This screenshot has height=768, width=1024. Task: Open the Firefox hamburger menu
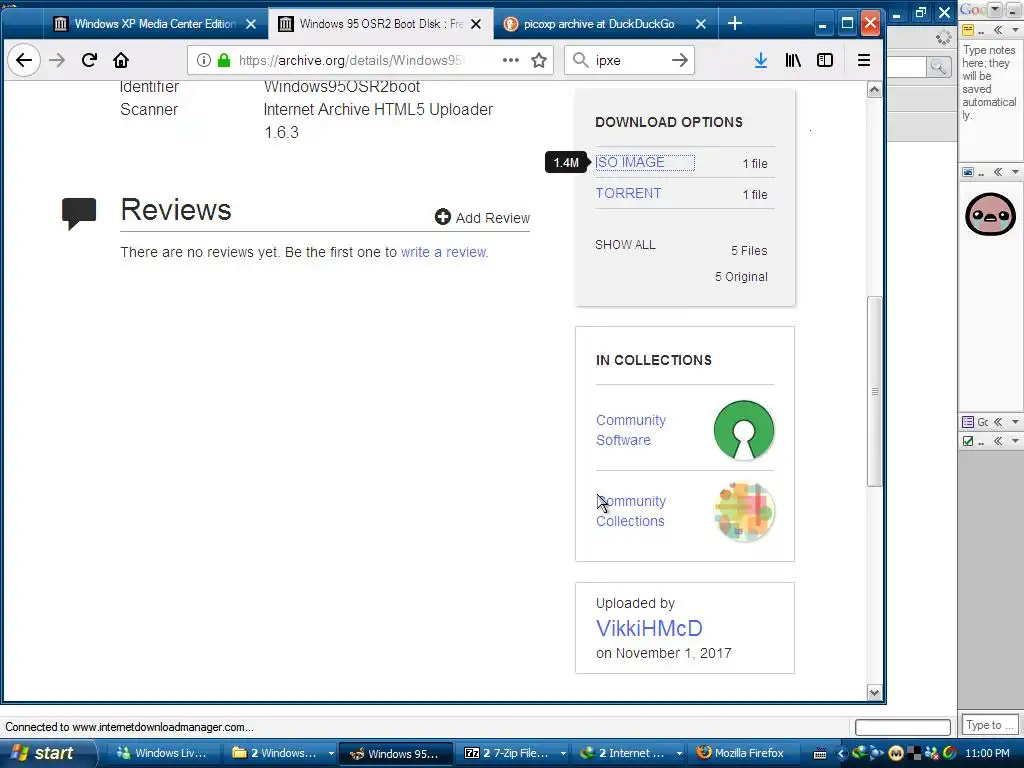point(863,60)
